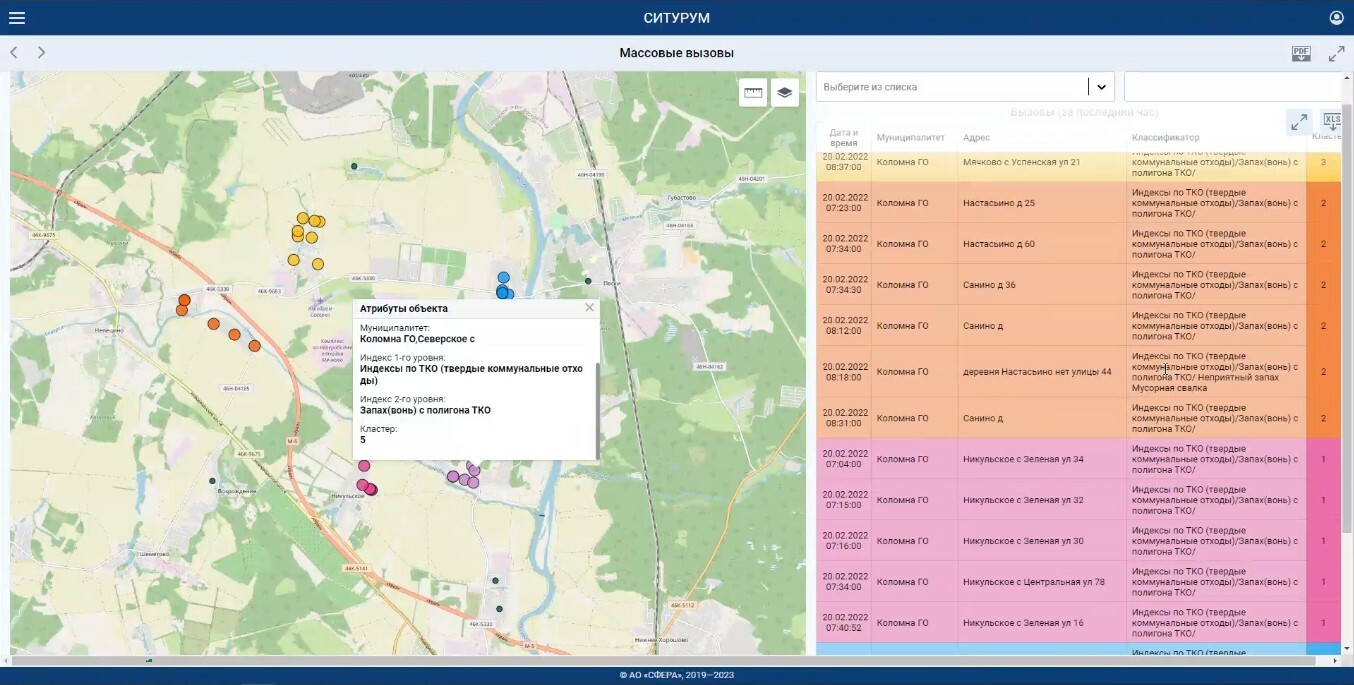Click timestamp 20.02.2022 08:31:00
1354x685 pixels.
tap(844, 418)
